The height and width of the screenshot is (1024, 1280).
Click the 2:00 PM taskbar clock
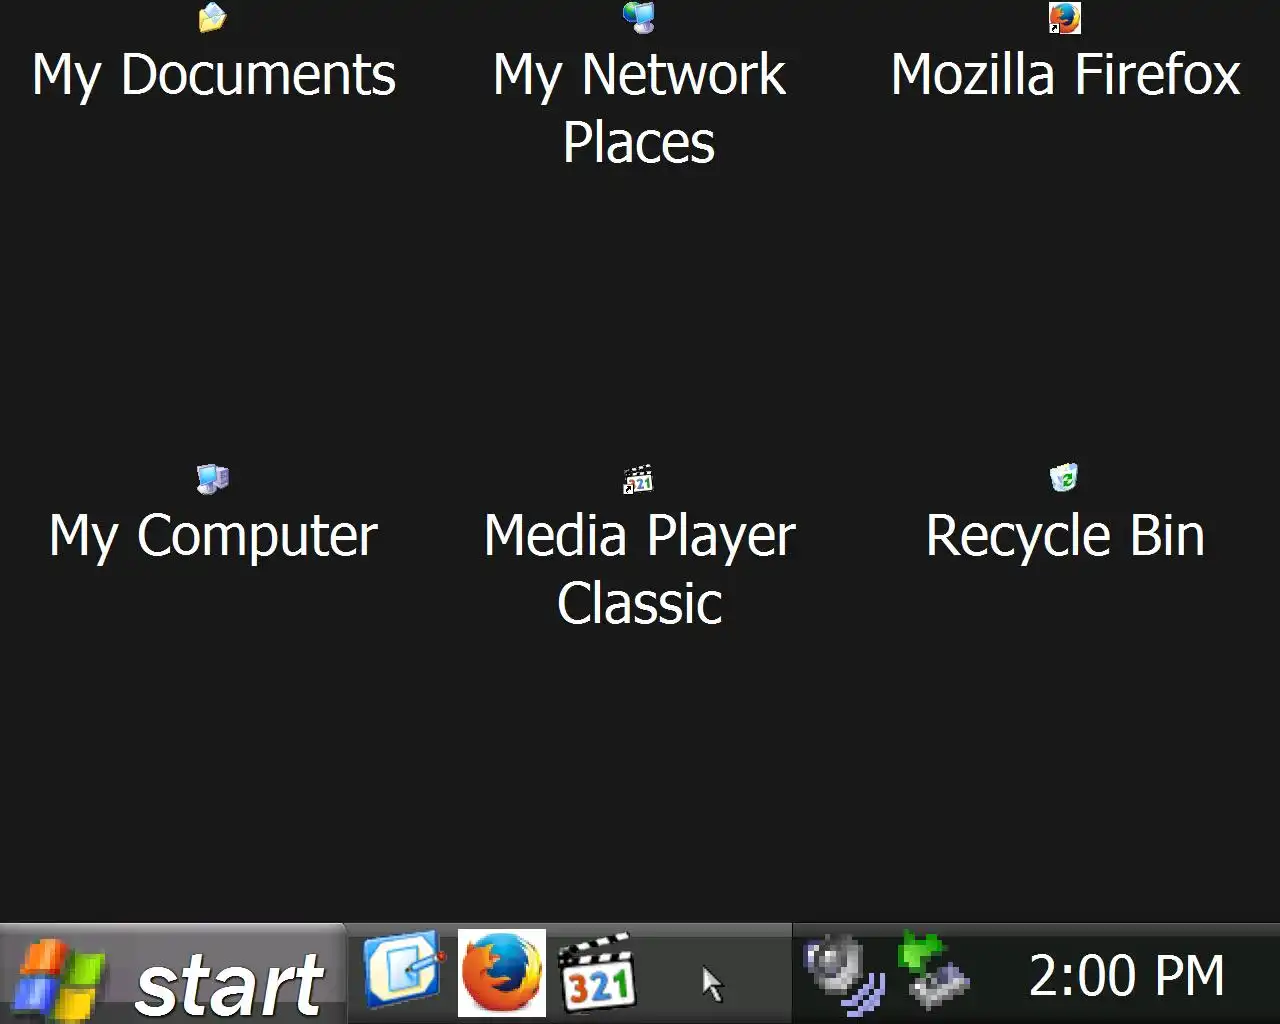[x=1127, y=976]
